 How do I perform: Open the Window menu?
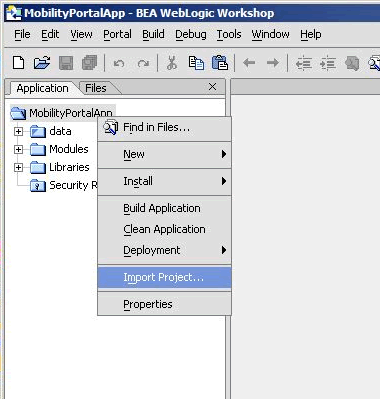[x=270, y=34]
